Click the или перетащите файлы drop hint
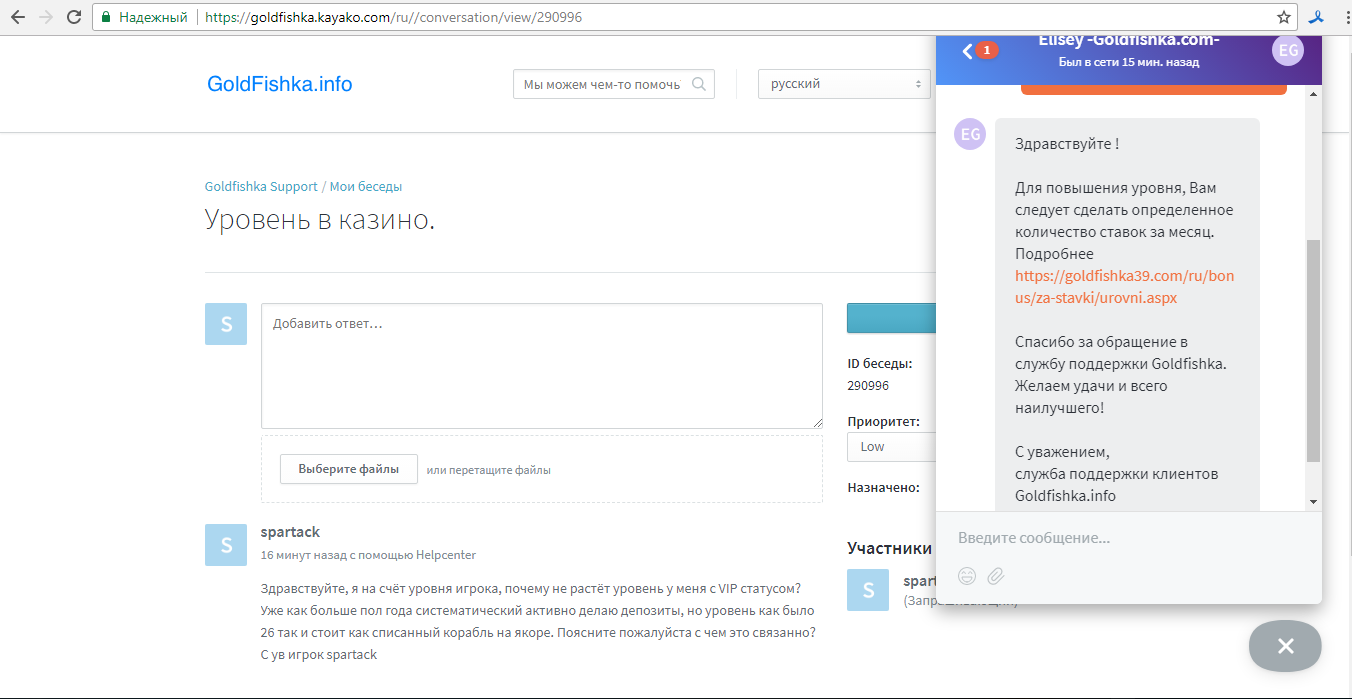1352x699 pixels. pos(488,470)
